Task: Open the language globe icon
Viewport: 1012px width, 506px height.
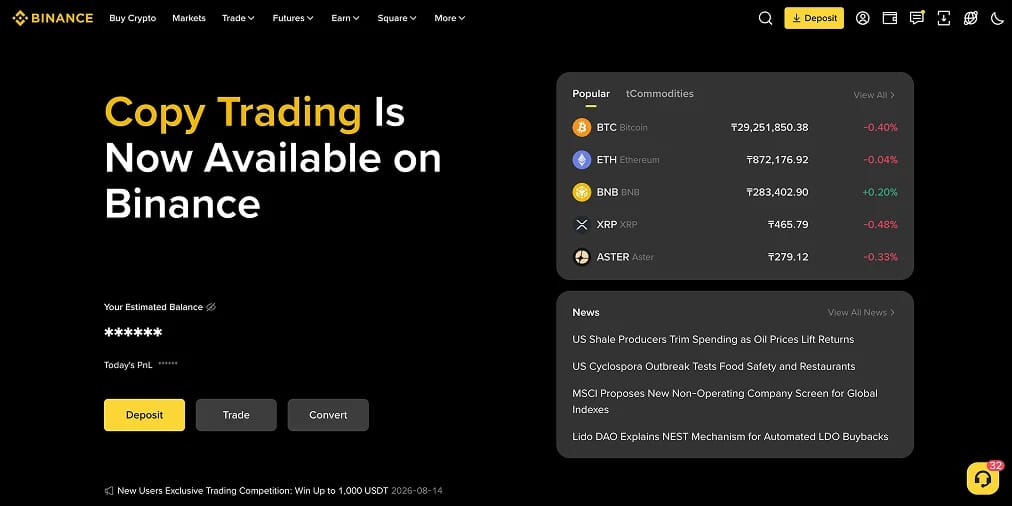Action: [971, 18]
